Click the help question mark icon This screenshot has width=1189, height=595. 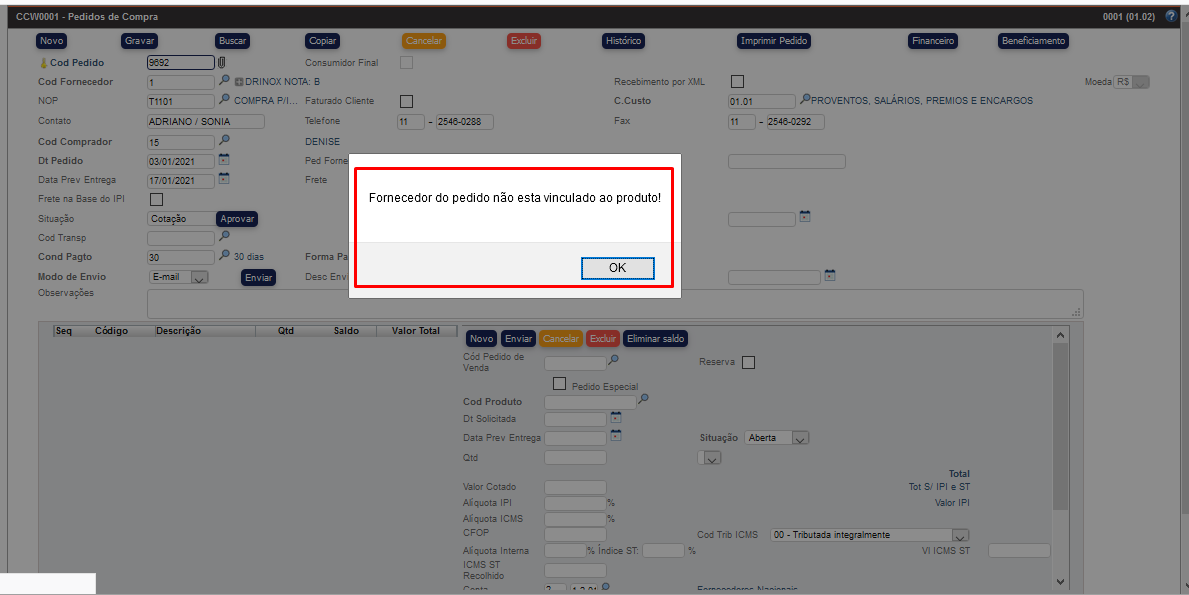tap(1171, 16)
